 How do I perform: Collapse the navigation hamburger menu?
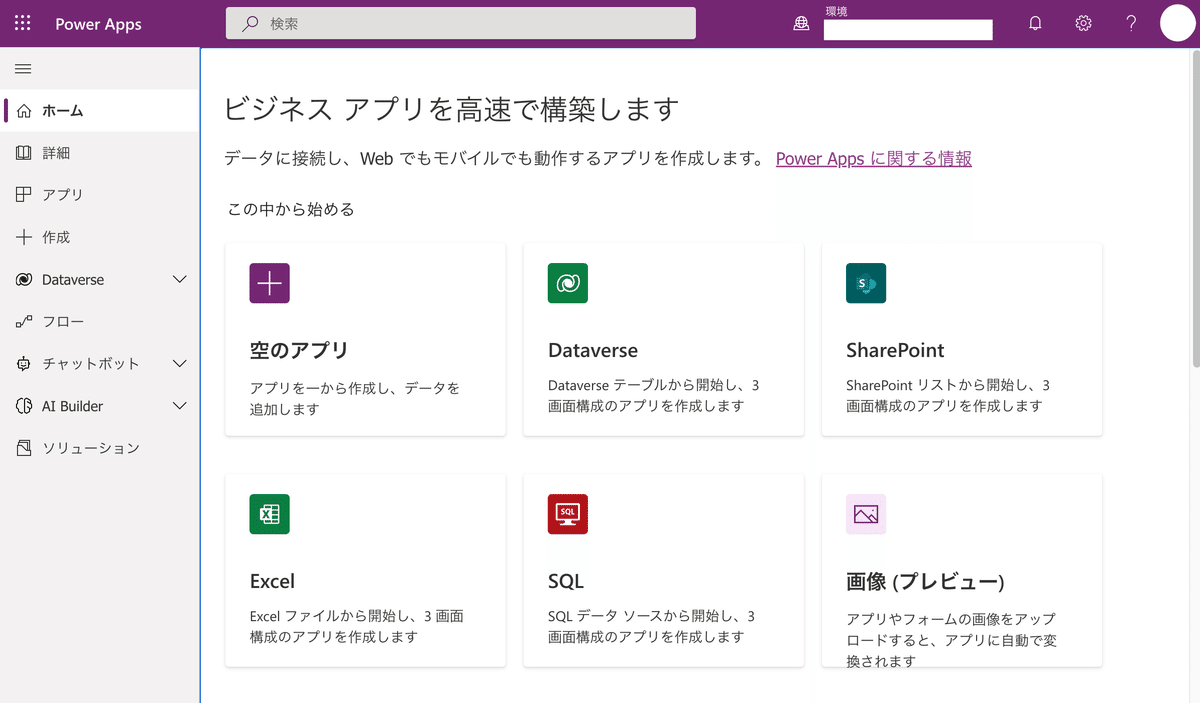23,69
